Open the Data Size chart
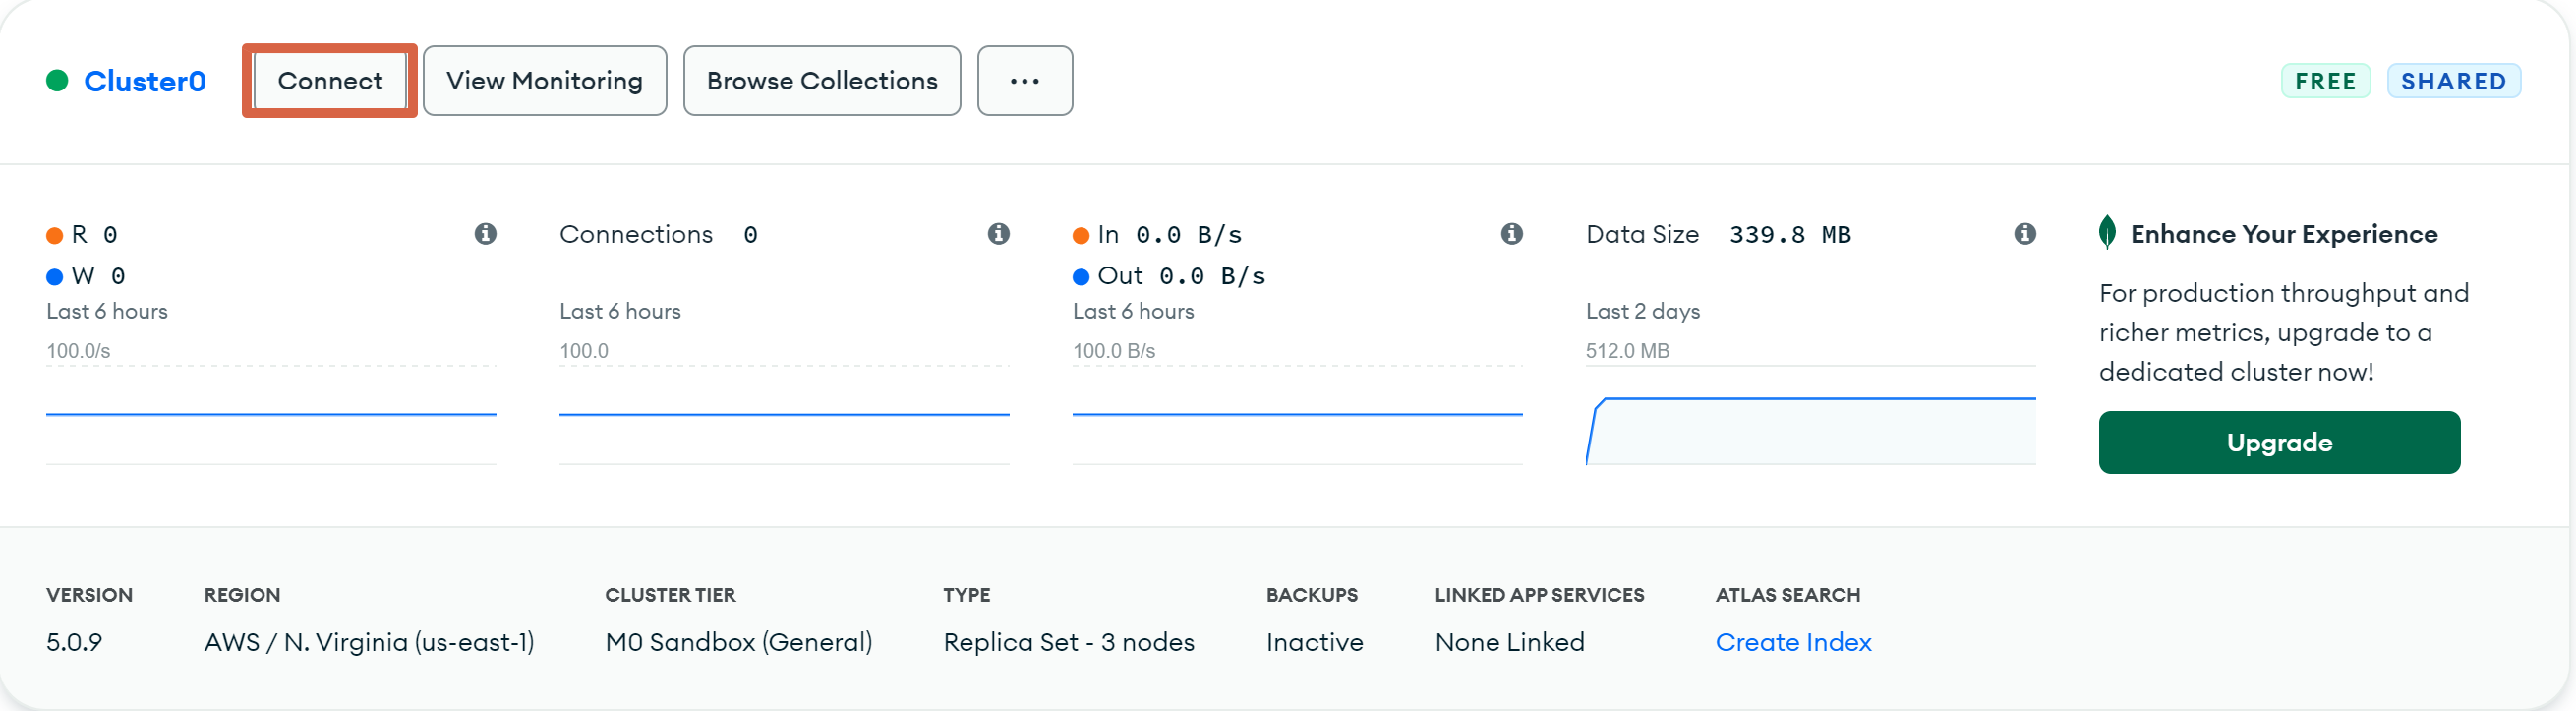The height and width of the screenshot is (711, 2576). [1810, 415]
